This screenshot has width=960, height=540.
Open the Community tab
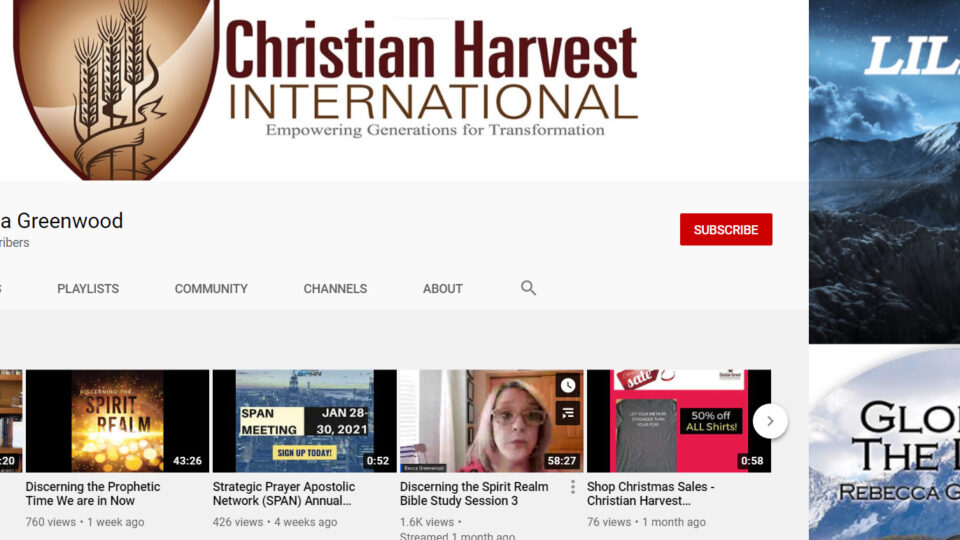point(211,288)
